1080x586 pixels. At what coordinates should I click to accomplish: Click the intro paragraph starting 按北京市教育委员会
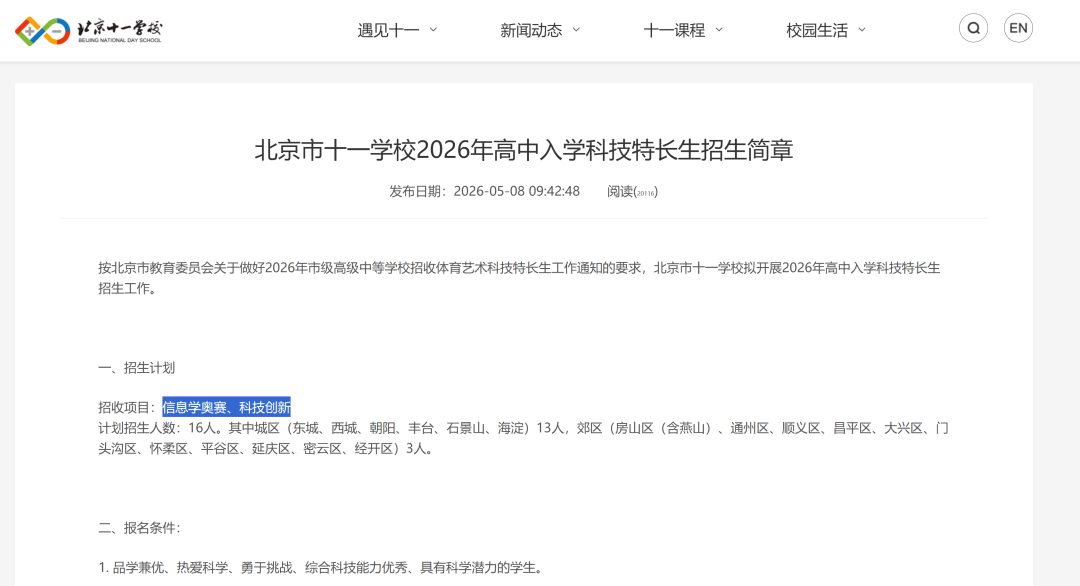click(x=519, y=278)
